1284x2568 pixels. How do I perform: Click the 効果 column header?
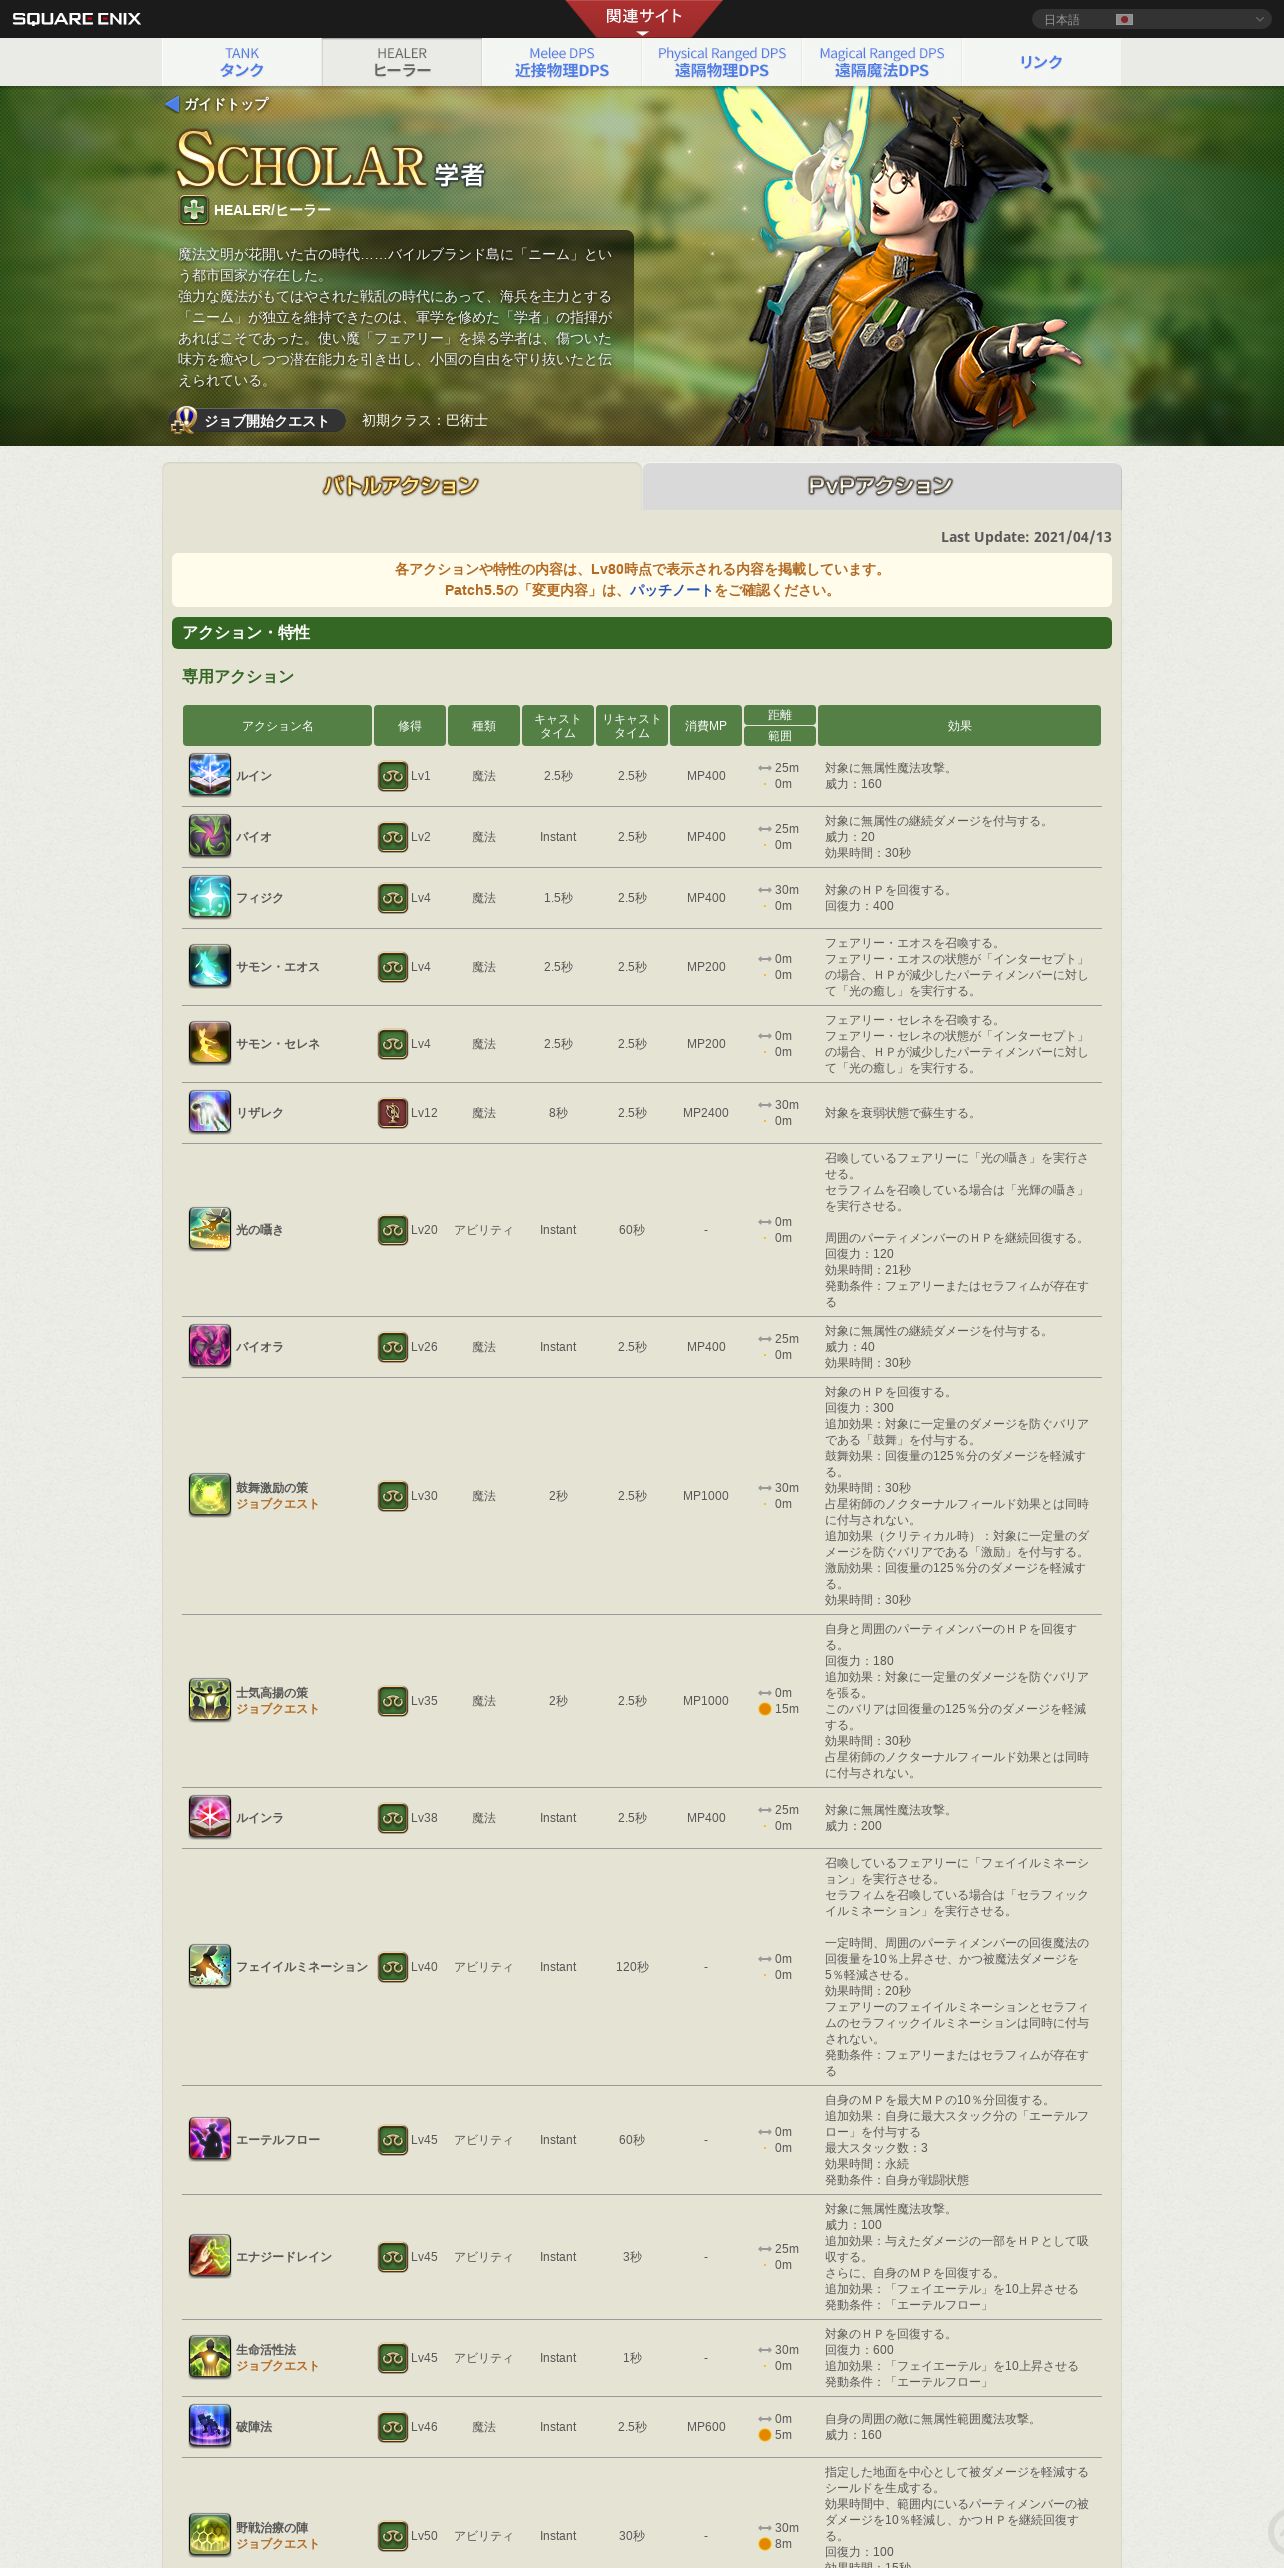[959, 726]
